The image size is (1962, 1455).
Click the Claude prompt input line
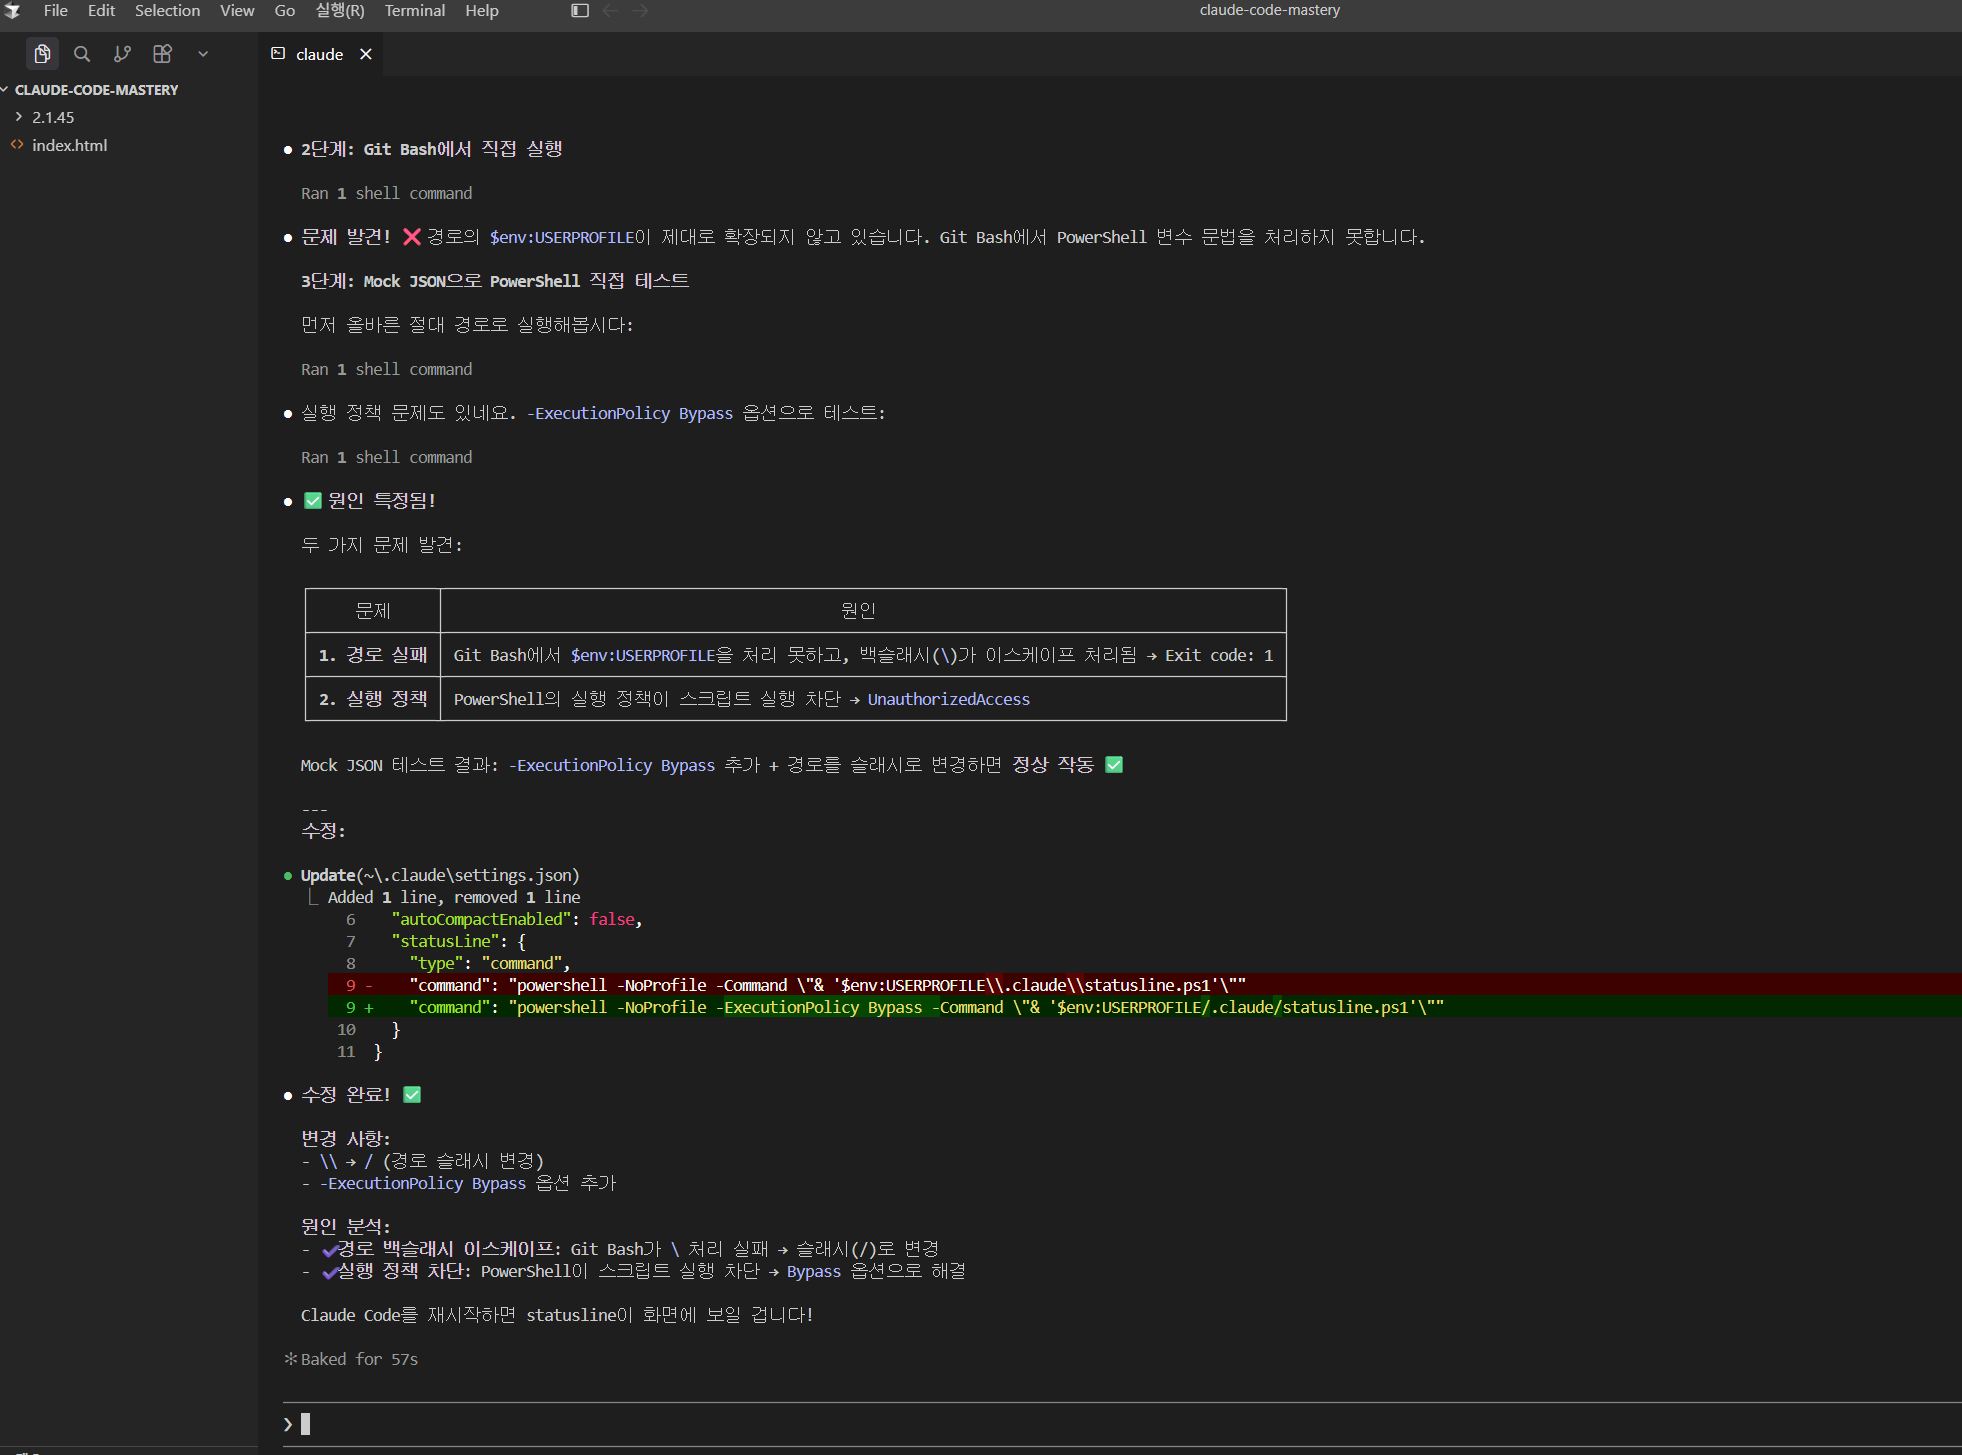1120,1424
